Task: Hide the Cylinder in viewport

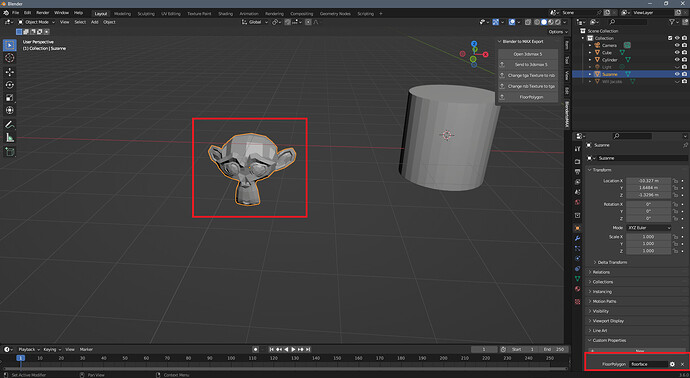Action: click(x=677, y=59)
